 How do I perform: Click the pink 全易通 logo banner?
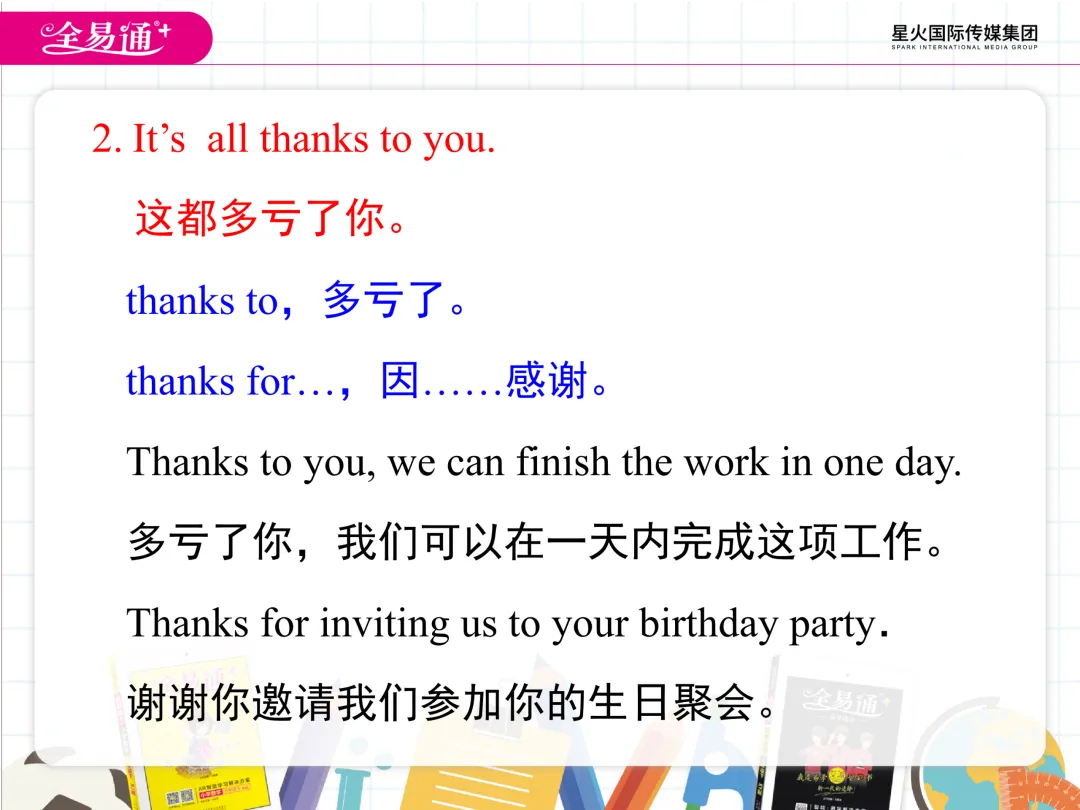pos(106,38)
